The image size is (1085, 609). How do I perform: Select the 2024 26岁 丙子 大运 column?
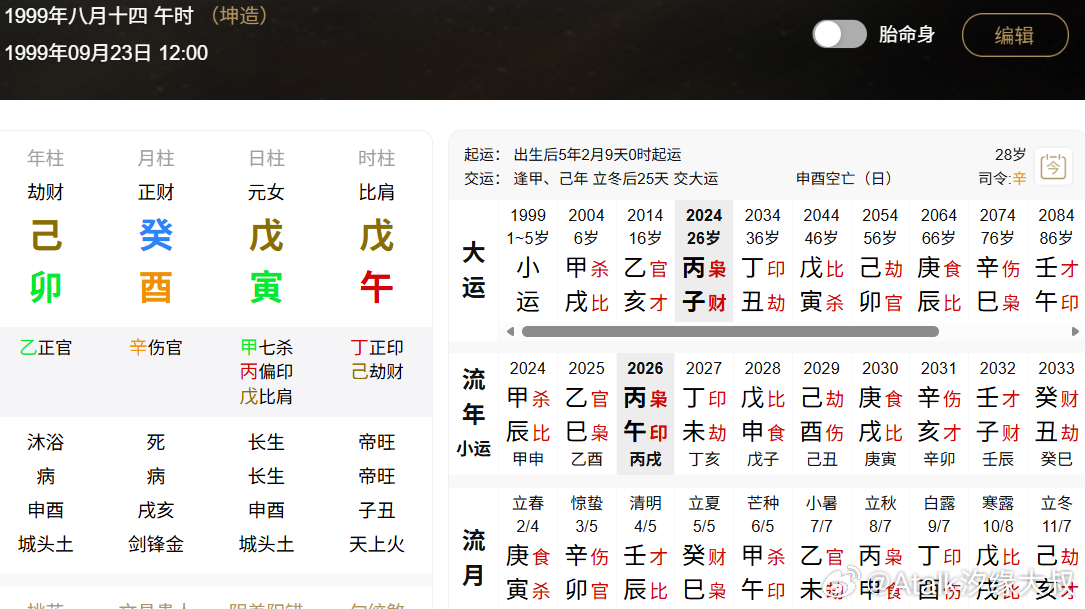704,261
